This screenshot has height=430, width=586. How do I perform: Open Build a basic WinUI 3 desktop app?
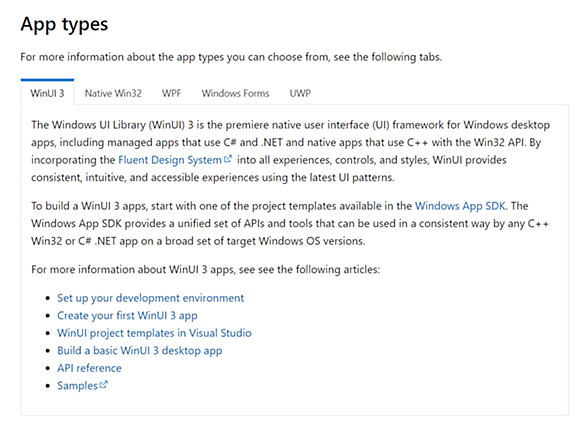tap(139, 350)
